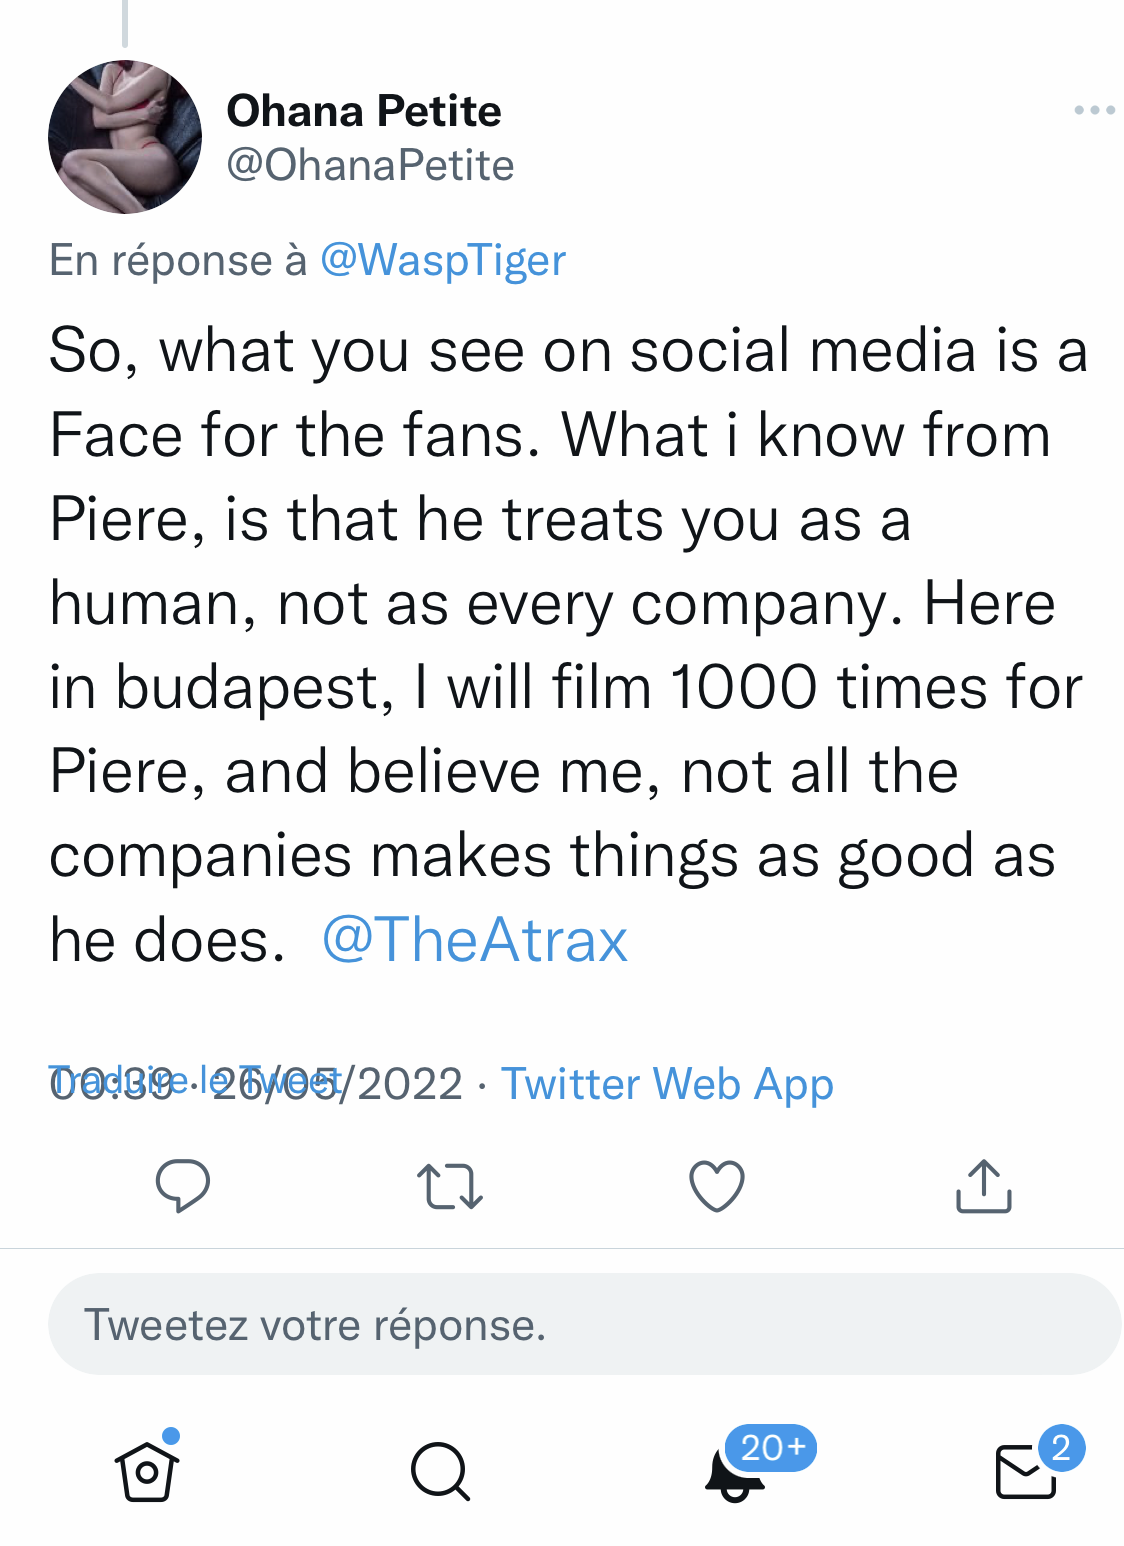
Task: Open the Search magnifier tab
Action: pos(439,1471)
